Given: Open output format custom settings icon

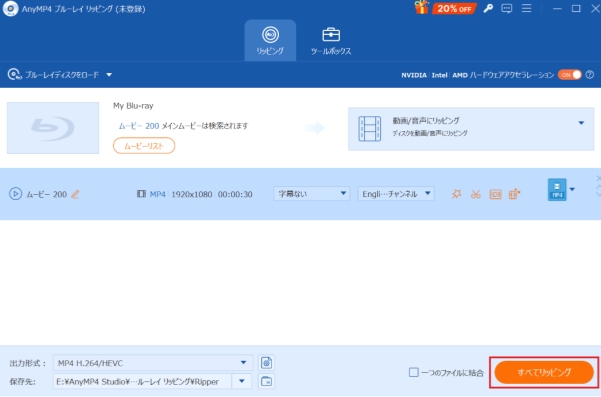Looking at the screenshot, I should click(x=266, y=363).
